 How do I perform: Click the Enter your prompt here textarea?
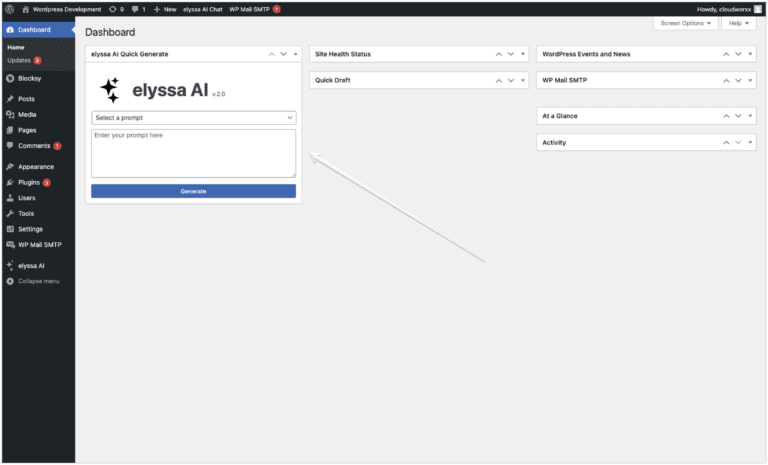point(193,153)
